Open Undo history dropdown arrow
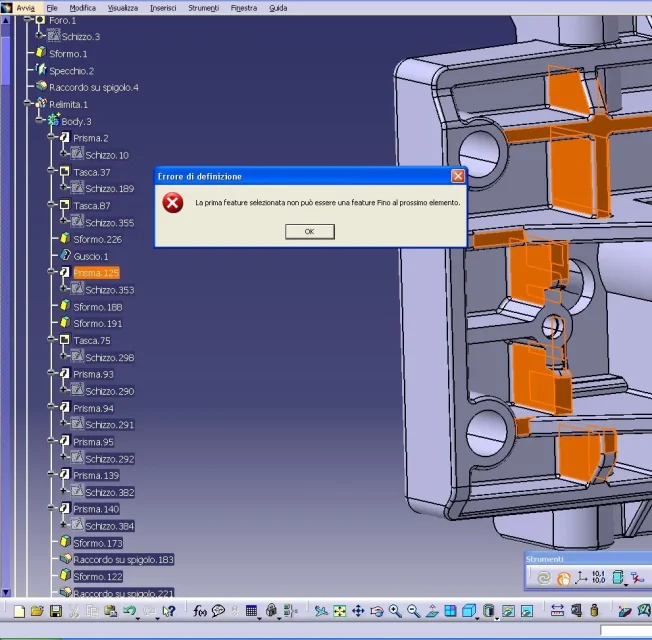 [138, 619]
